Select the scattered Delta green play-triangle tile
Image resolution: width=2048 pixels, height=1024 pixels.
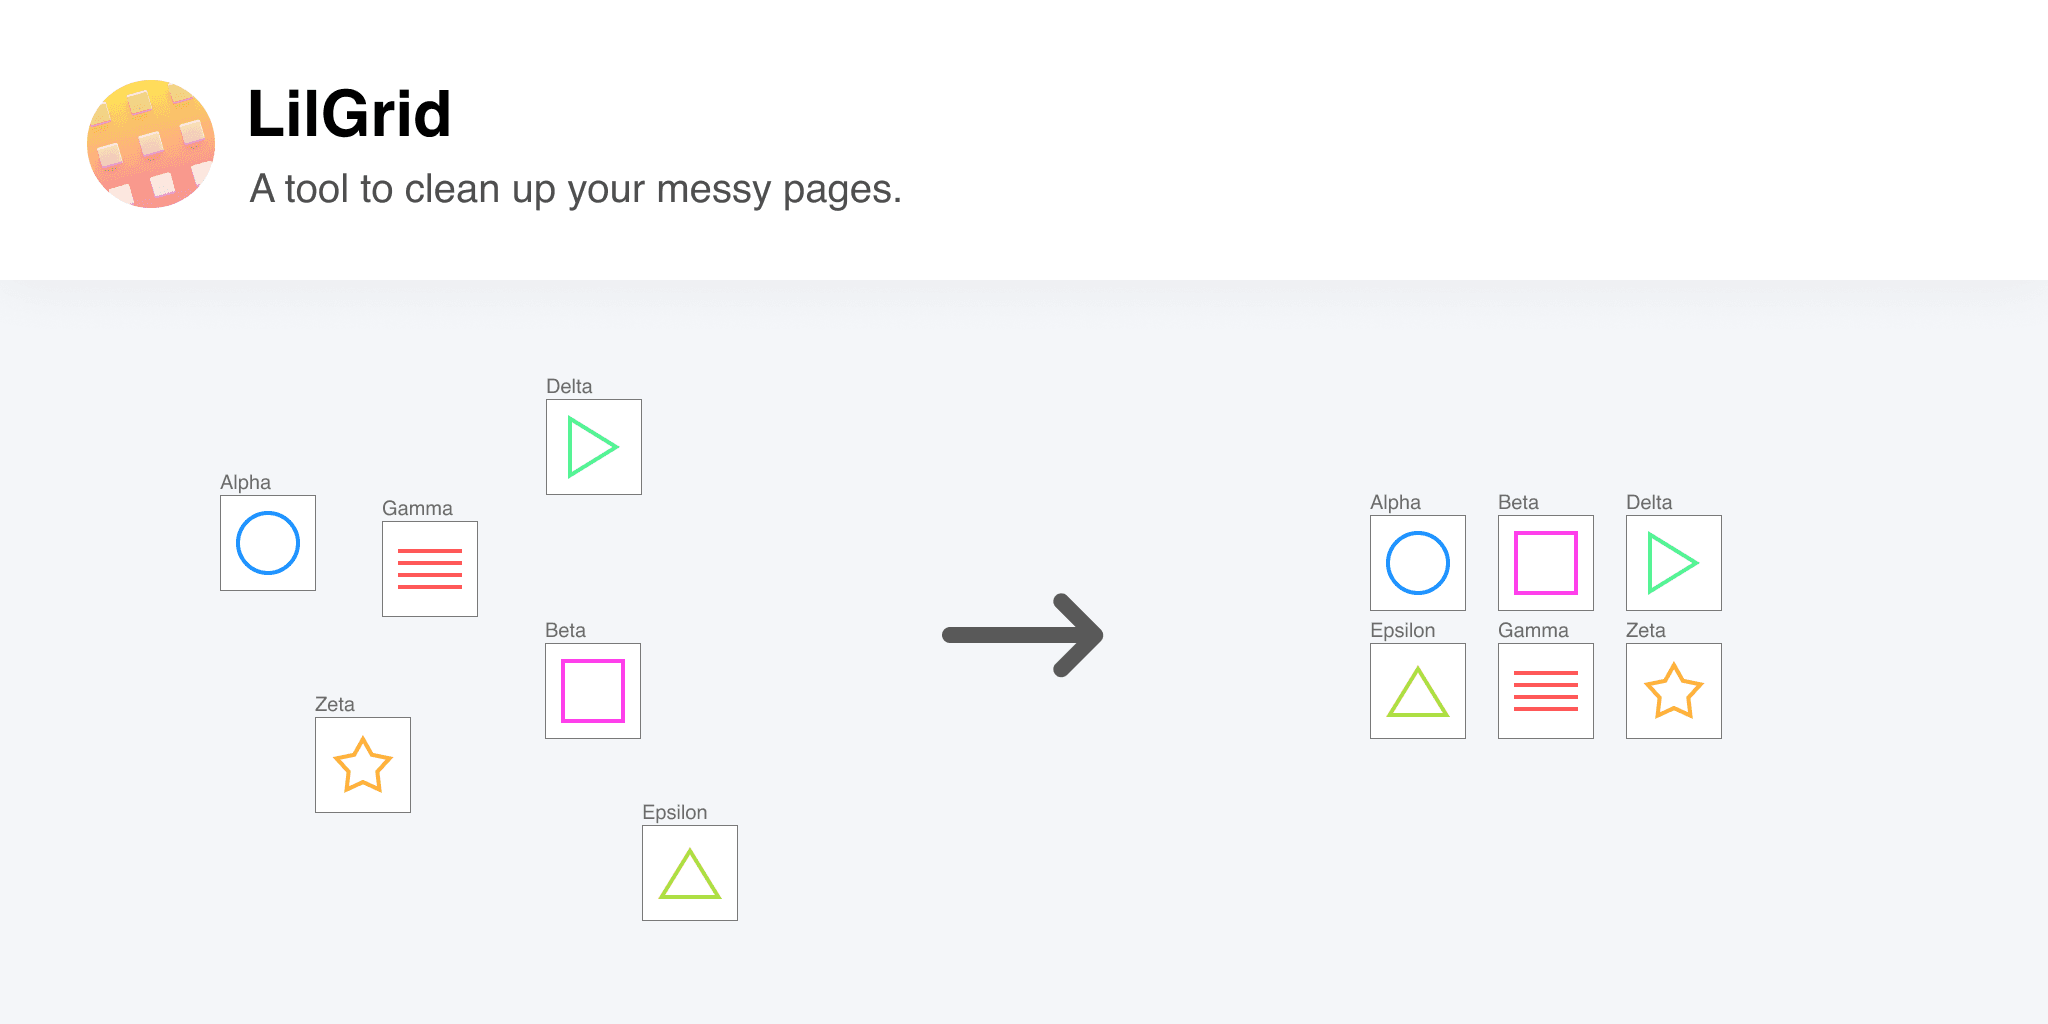click(594, 447)
